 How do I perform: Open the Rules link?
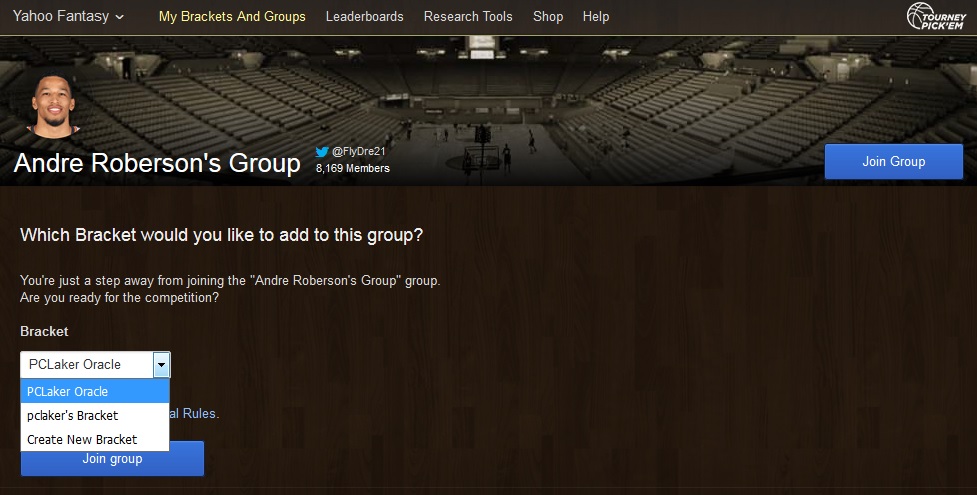point(199,413)
